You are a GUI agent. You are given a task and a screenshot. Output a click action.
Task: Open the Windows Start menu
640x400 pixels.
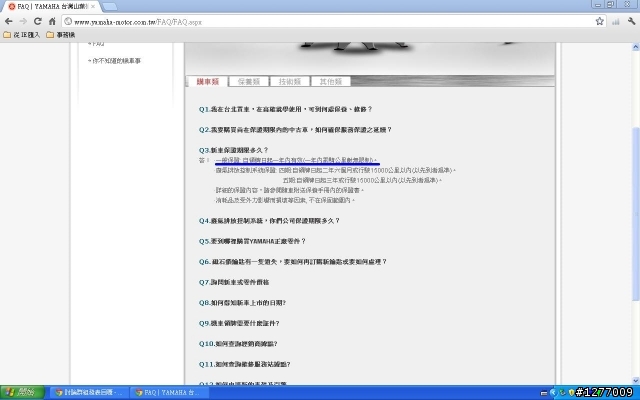pyautogui.click(x=22, y=393)
